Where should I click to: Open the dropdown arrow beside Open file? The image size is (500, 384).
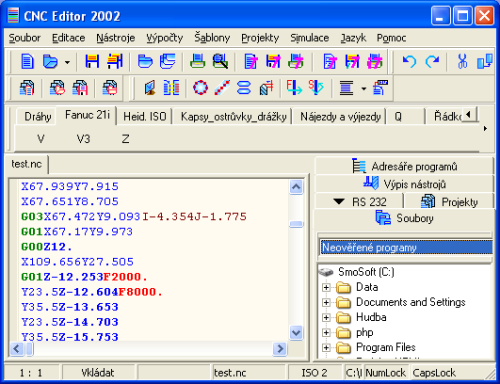tap(67, 62)
